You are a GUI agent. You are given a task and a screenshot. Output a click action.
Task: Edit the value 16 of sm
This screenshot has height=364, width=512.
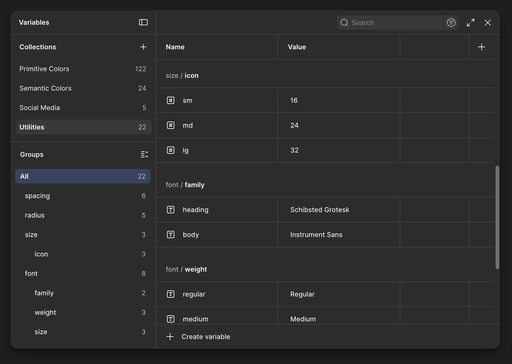point(339,100)
